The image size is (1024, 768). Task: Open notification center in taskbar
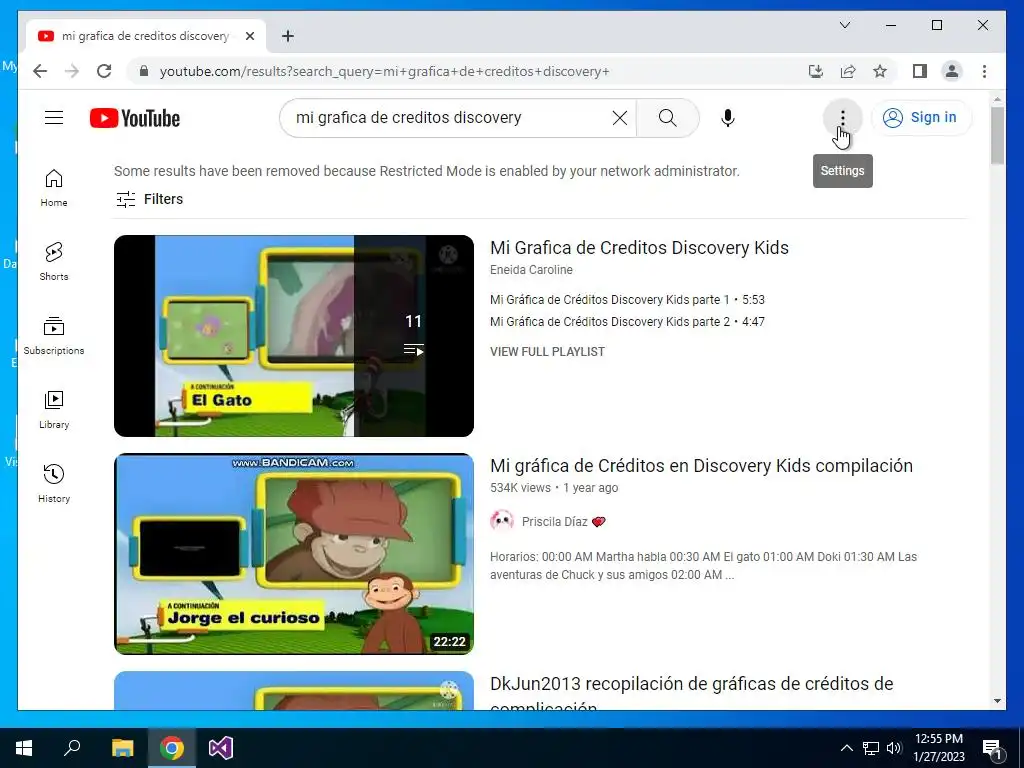tap(992, 748)
